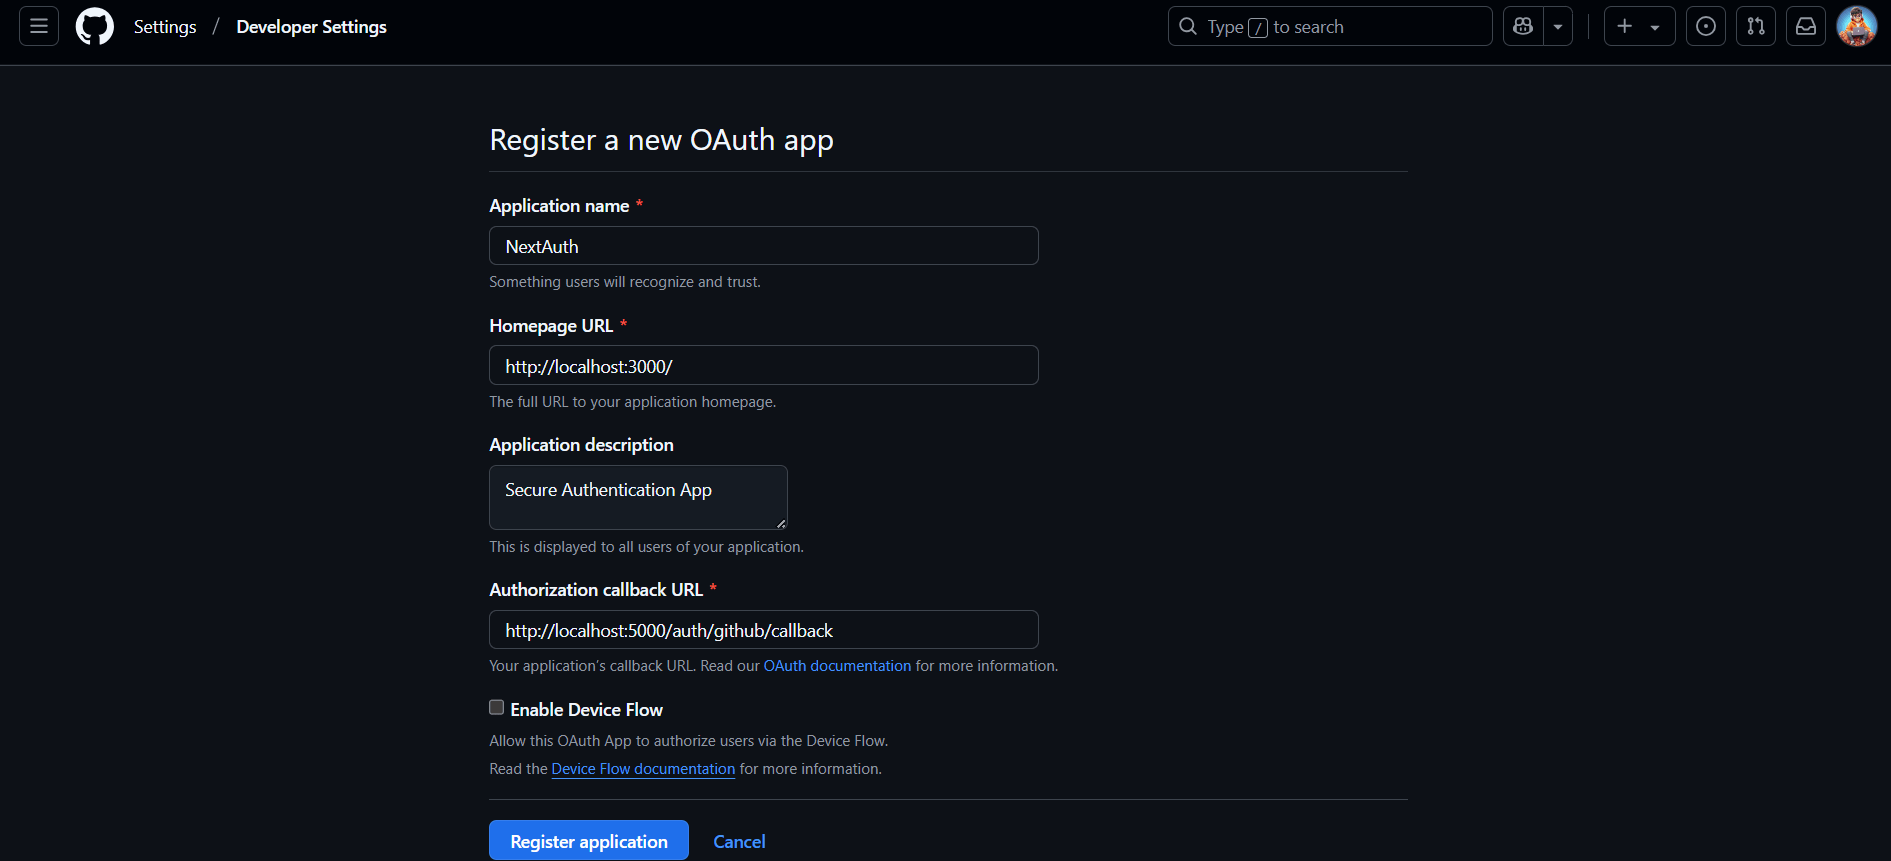Enable the Device Flow checkbox
Screen dimensions: 1891x861
[x=496, y=707]
